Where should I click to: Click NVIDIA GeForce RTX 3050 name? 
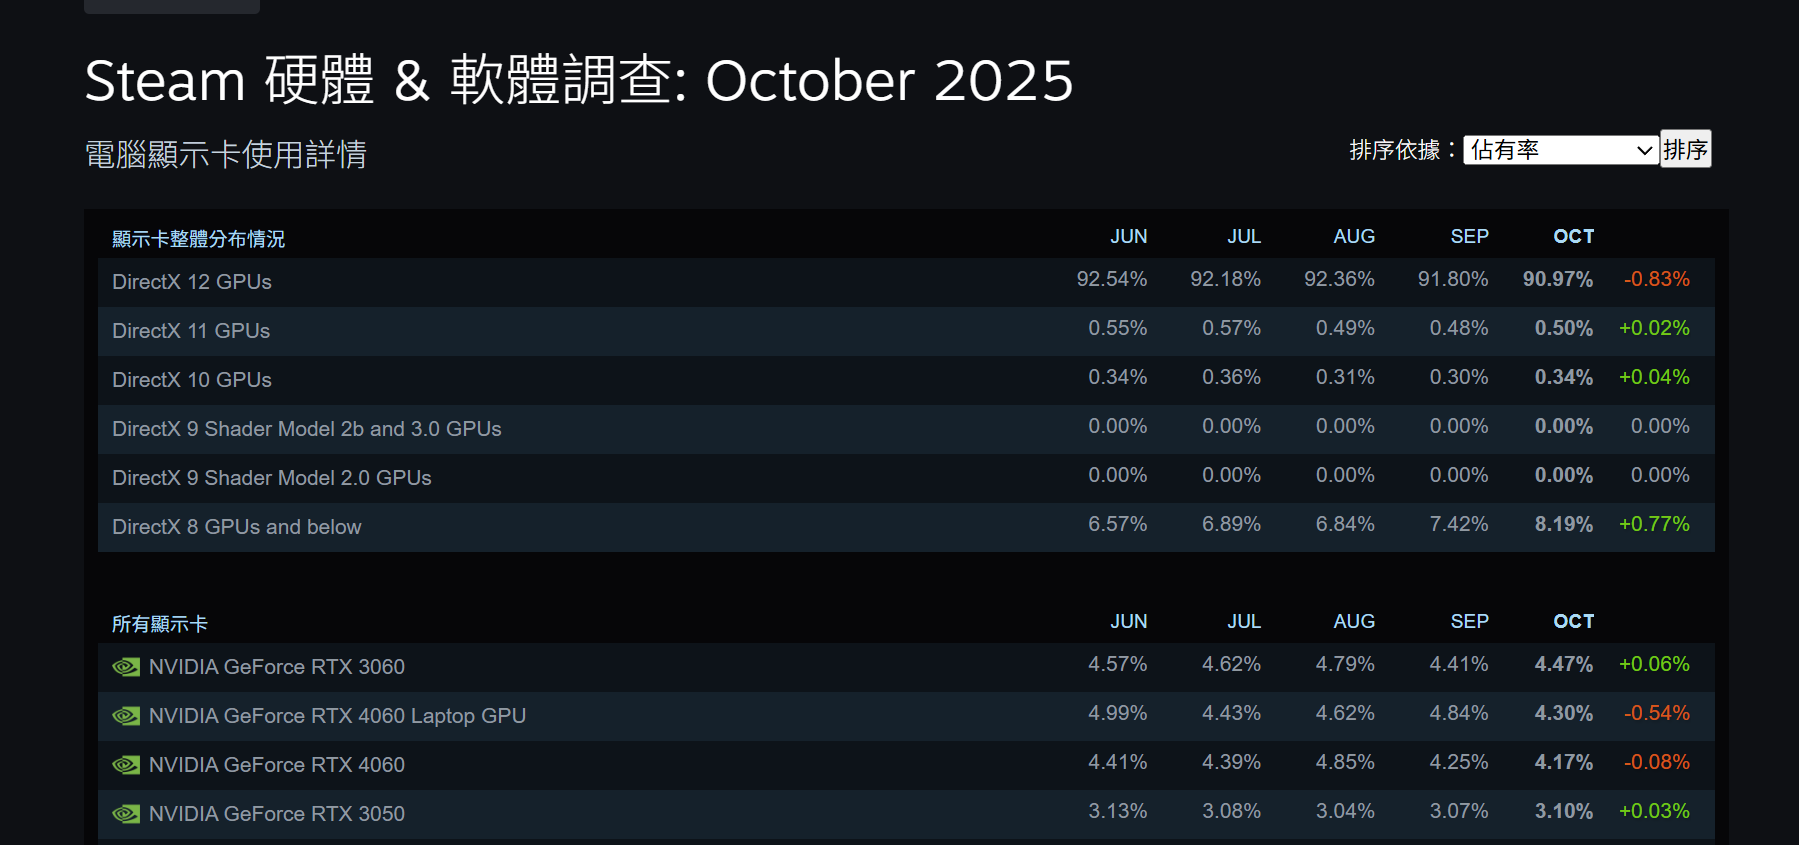coord(277,814)
